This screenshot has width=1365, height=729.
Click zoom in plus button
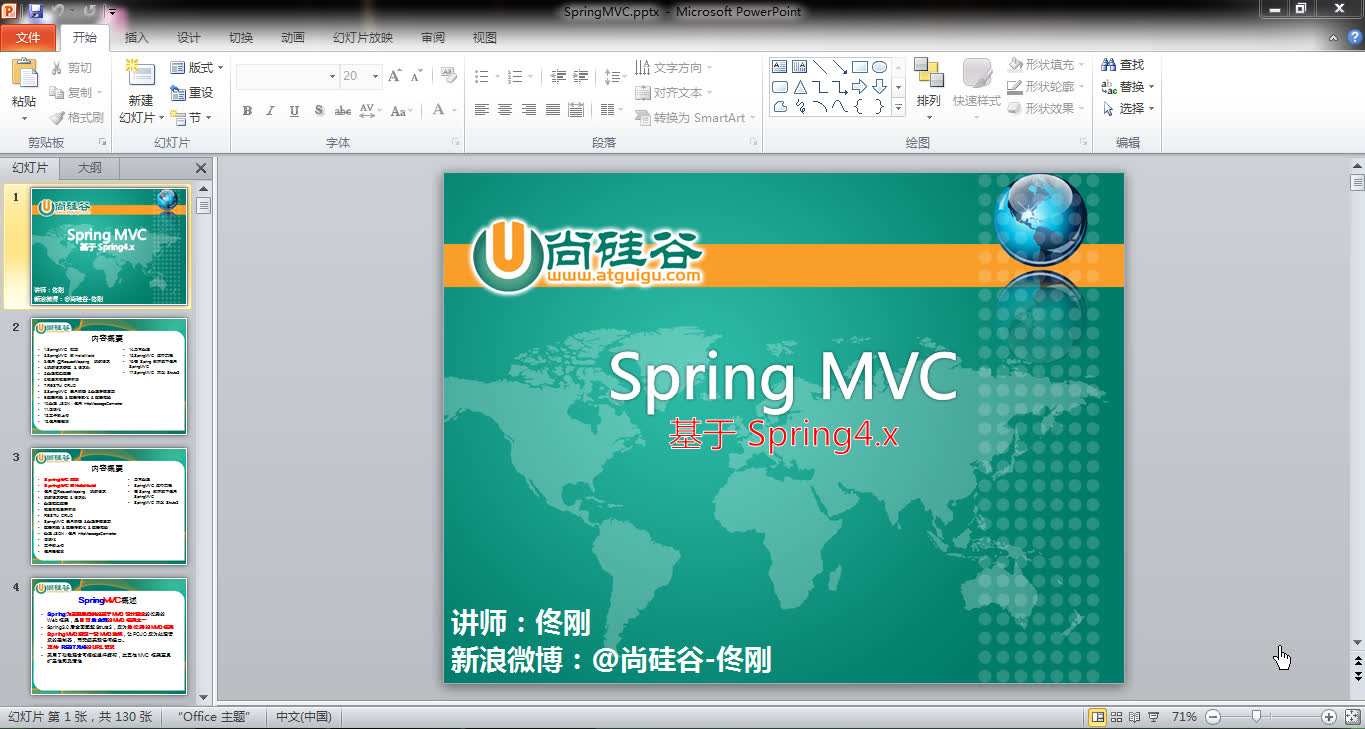pyautogui.click(x=1329, y=717)
